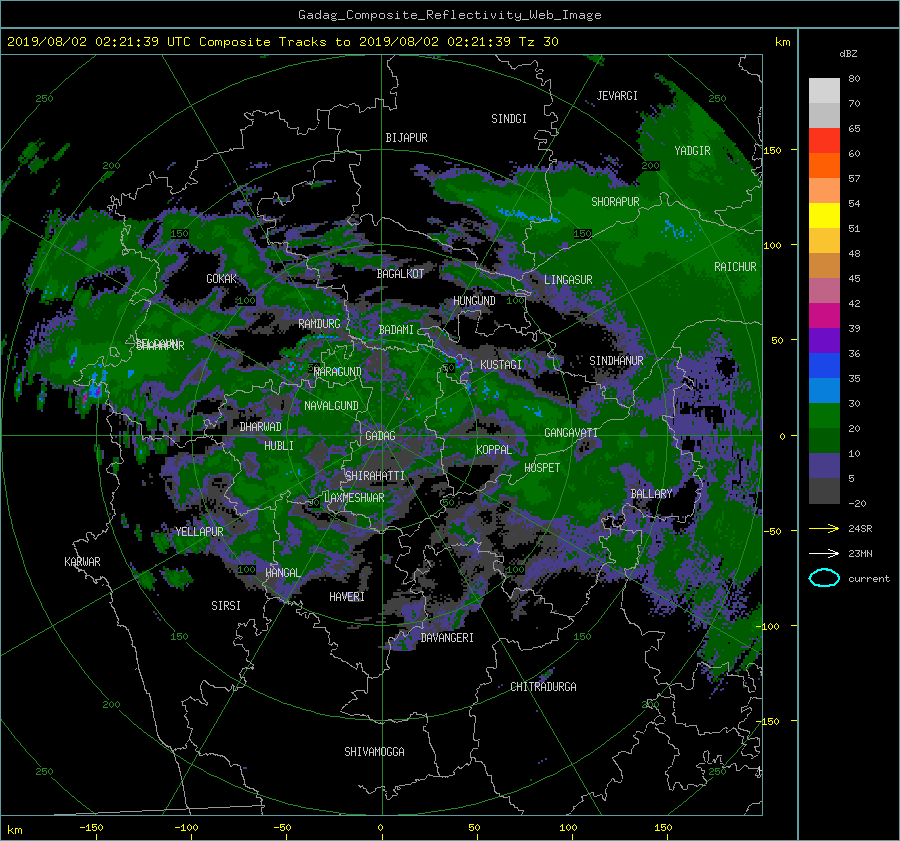Click the GOKAK city label

tap(221, 278)
